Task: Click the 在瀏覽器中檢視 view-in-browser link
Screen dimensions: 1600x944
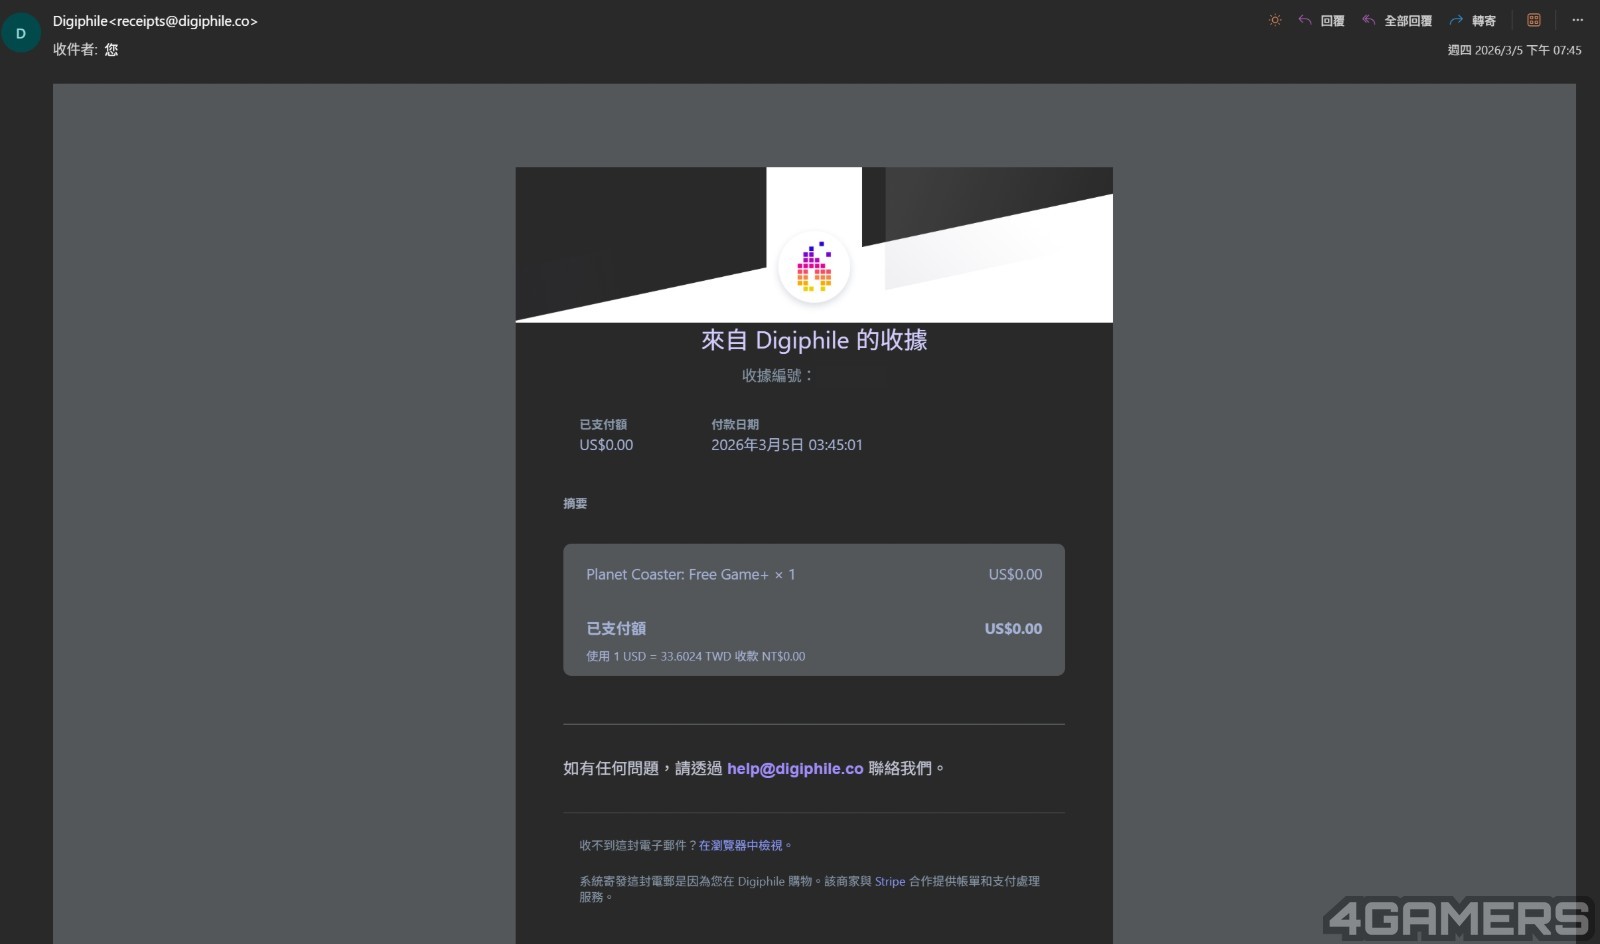Action: point(740,845)
